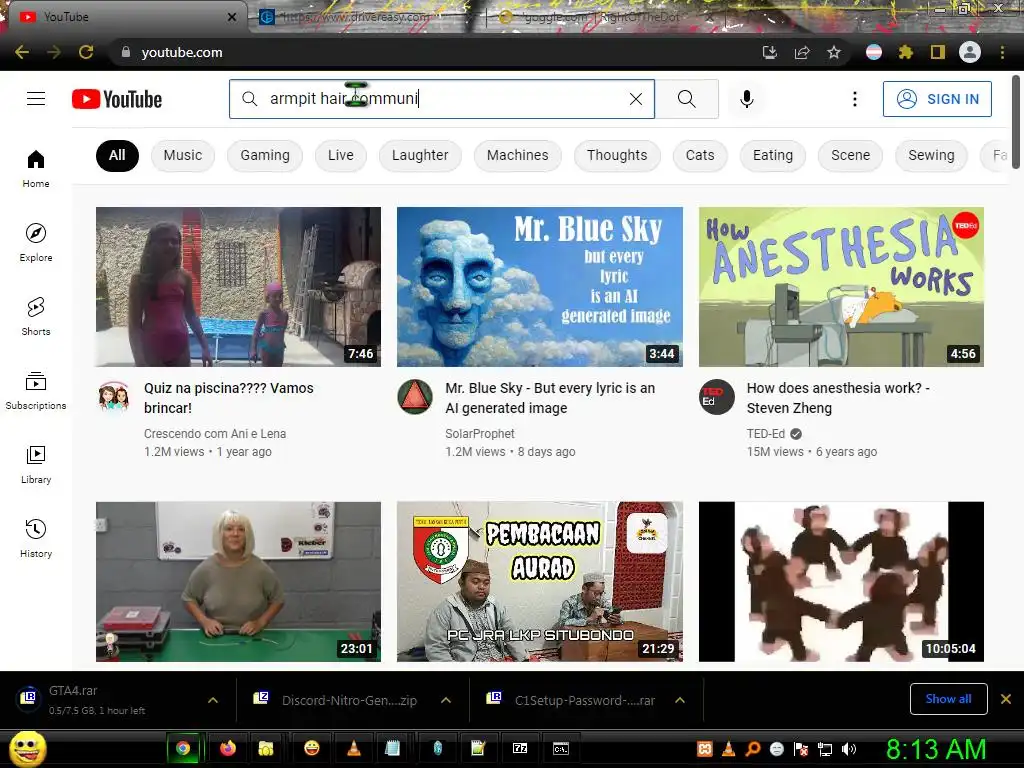Select the Live filter chip
The width and height of the screenshot is (1024, 768).
click(340, 155)
